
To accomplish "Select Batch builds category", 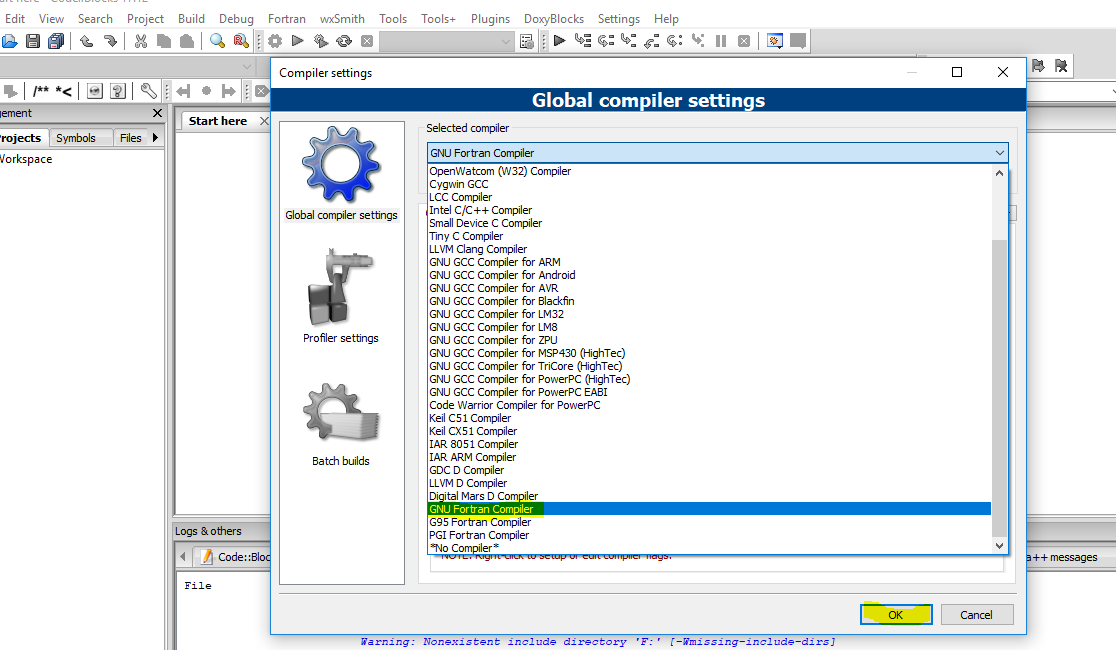I will pos(341,425).
